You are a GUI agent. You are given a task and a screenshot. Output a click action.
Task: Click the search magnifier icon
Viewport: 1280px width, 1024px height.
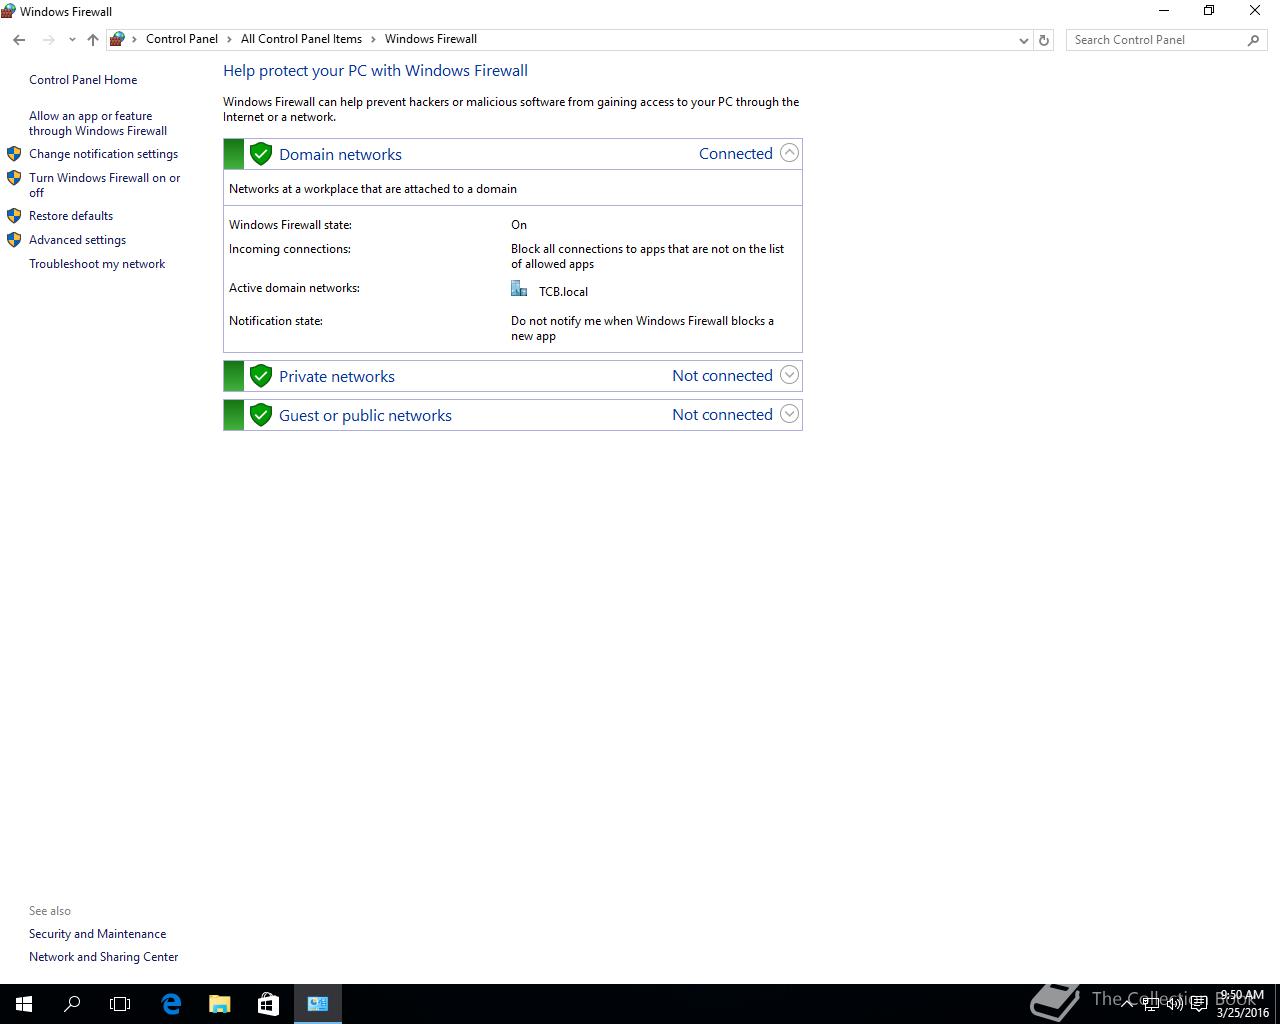(x=1254, y=40)
